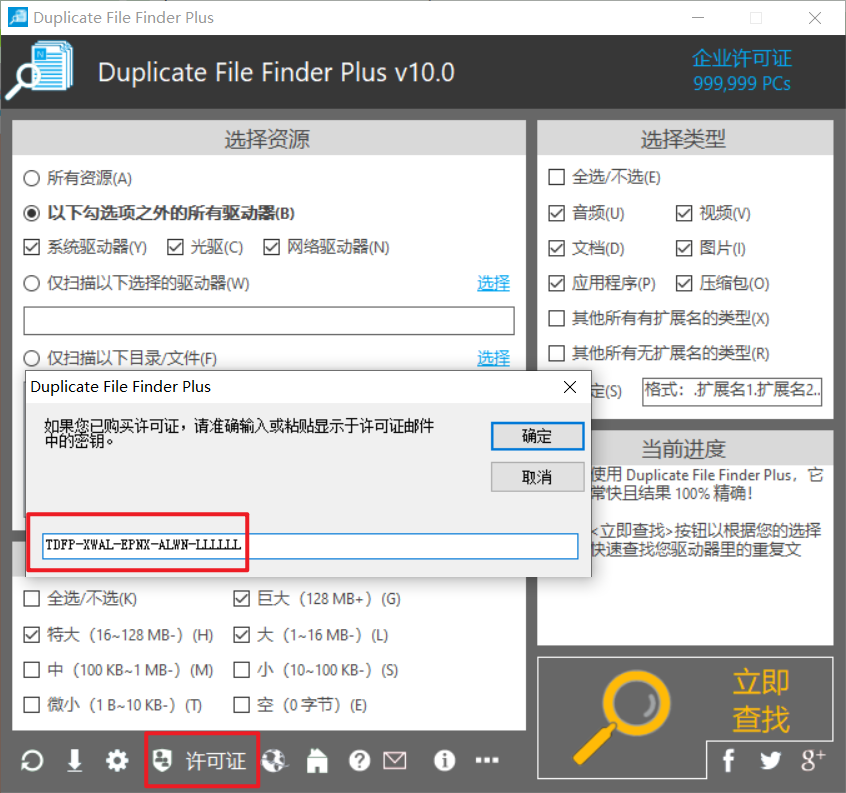Select 以下勾选项之外的所有驱动器(B) radio
This screenshot has width=846, height=793.
pyautogui.click(x=32, y=213)
